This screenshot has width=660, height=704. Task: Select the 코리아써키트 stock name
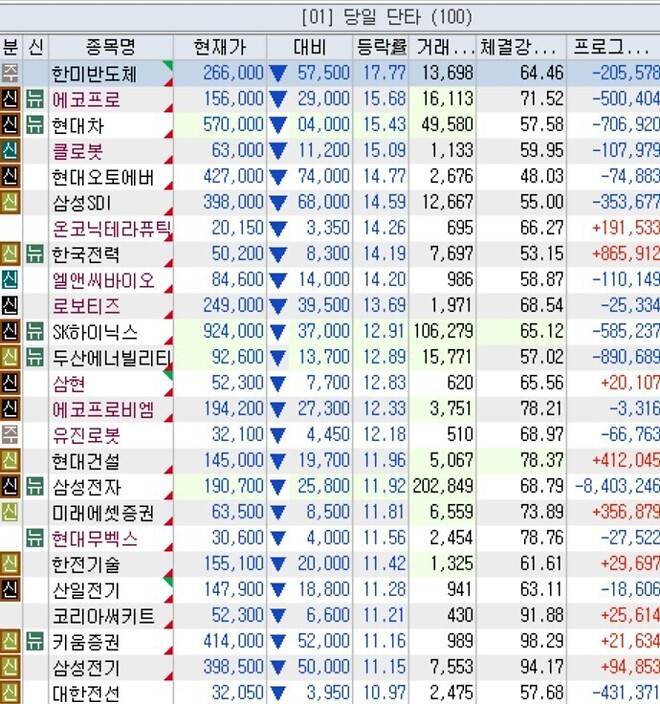(103, 616)
